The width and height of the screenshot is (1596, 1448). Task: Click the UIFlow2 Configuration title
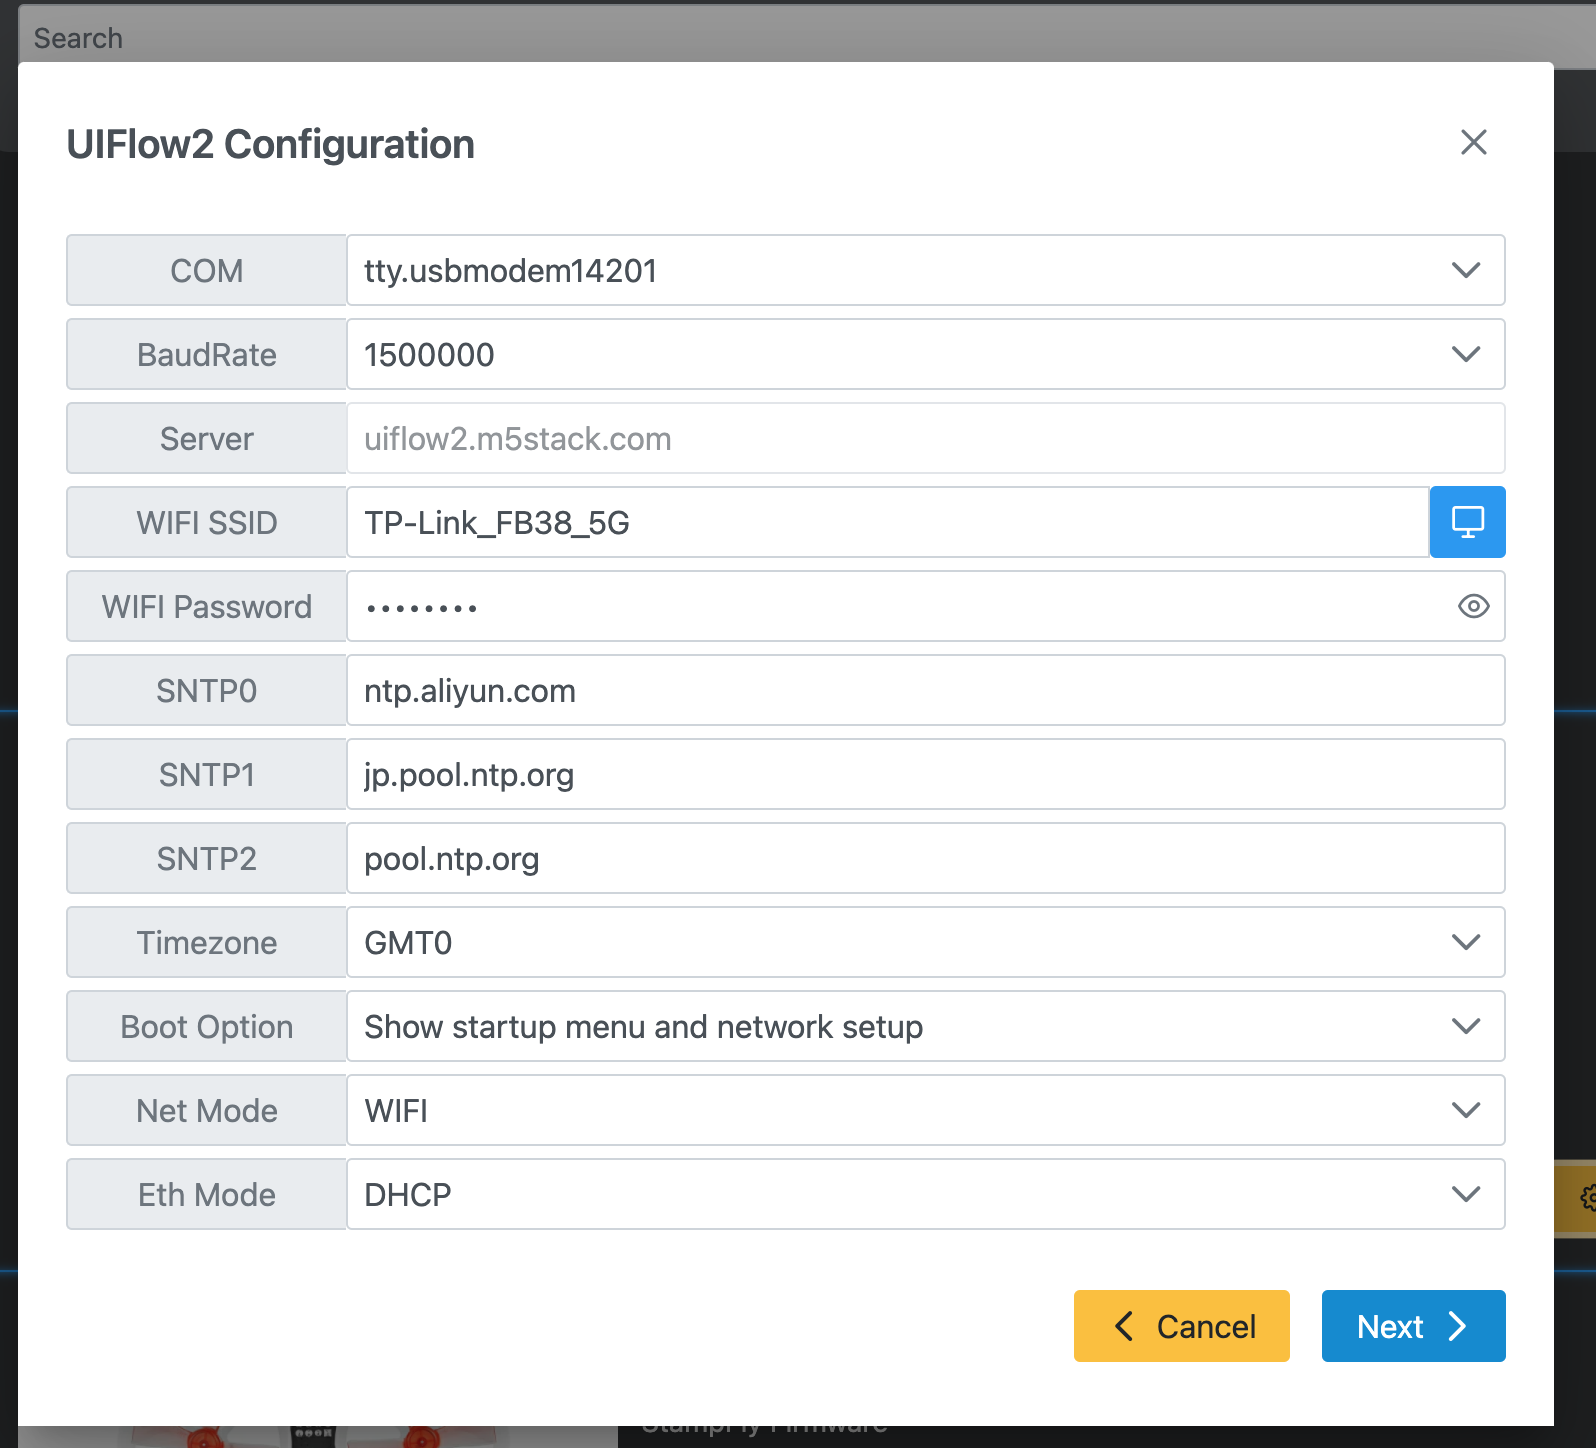(270, 144)
